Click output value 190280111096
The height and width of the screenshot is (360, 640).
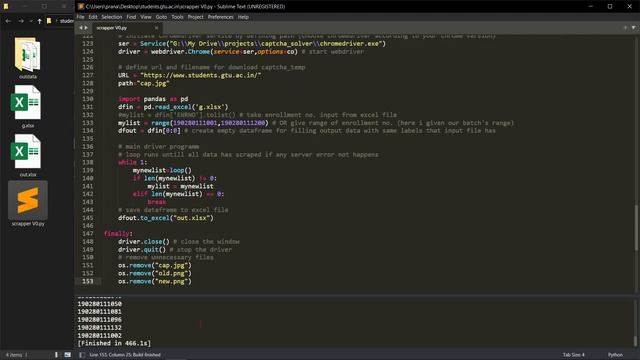point(100,320)
